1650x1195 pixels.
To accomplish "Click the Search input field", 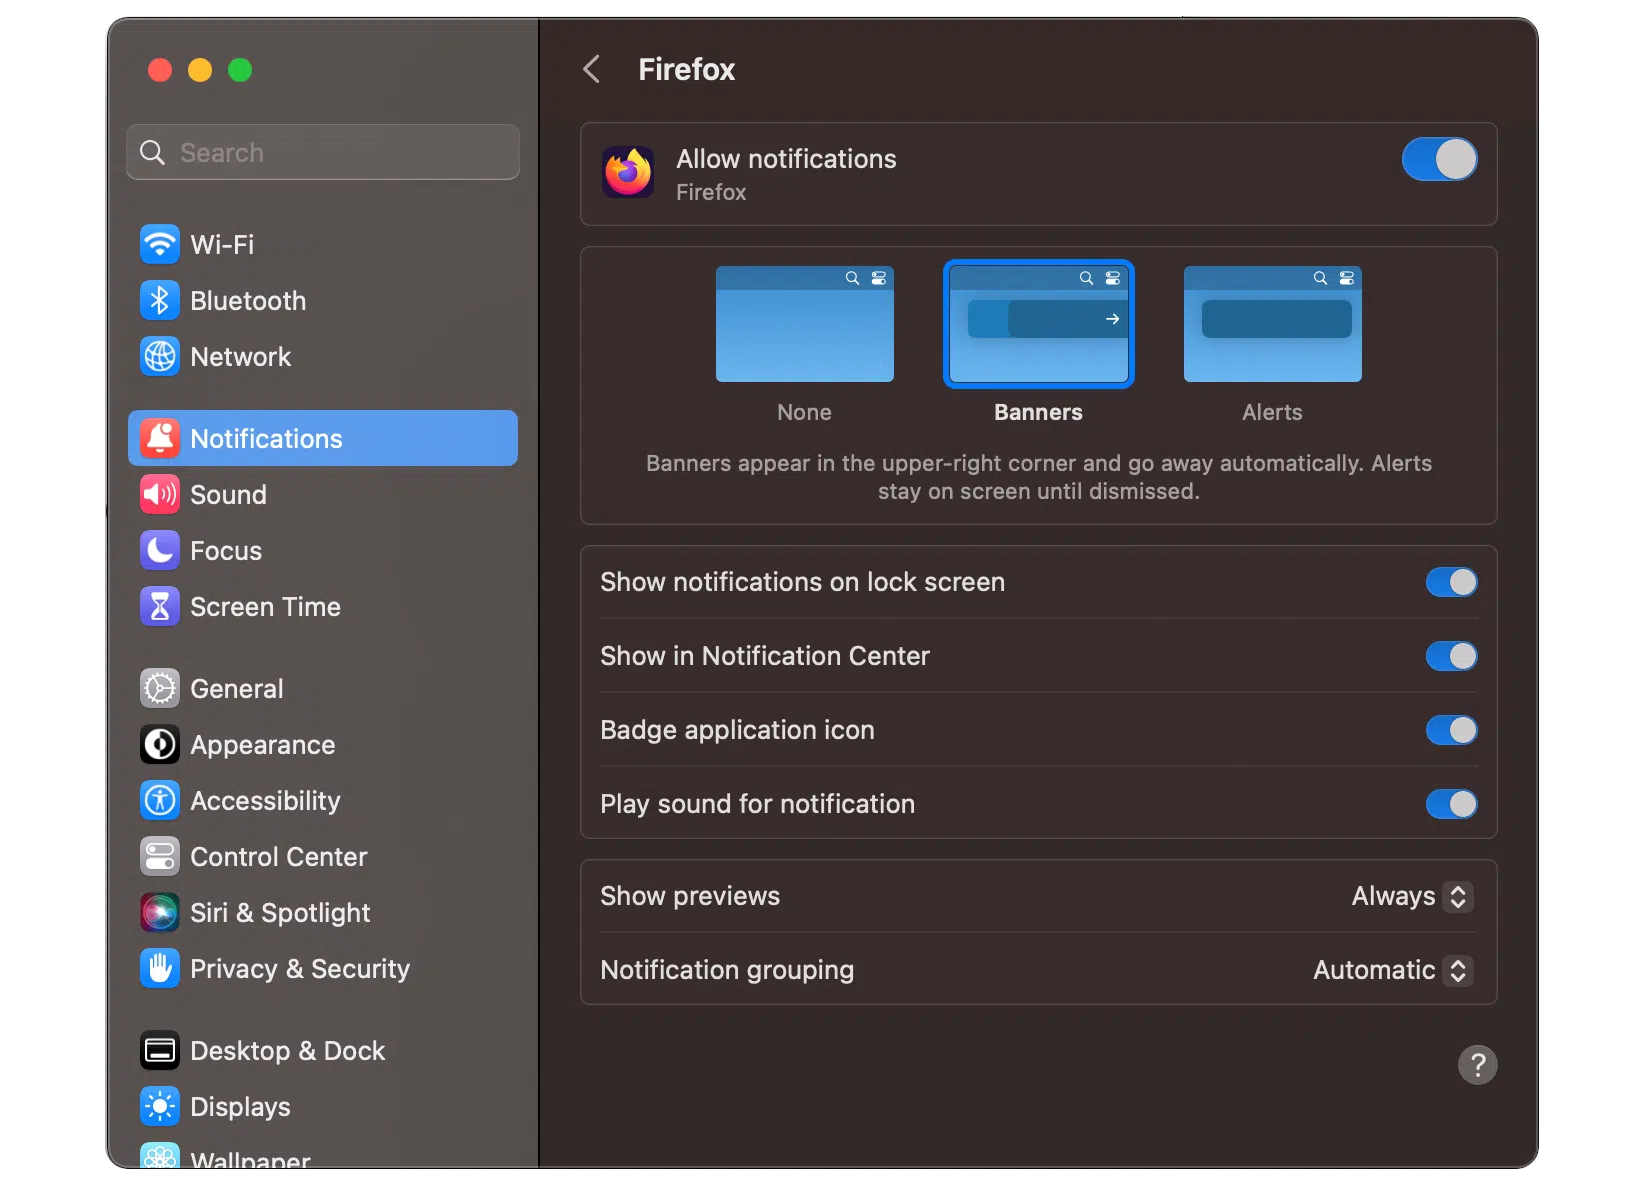I will [323, 152].
